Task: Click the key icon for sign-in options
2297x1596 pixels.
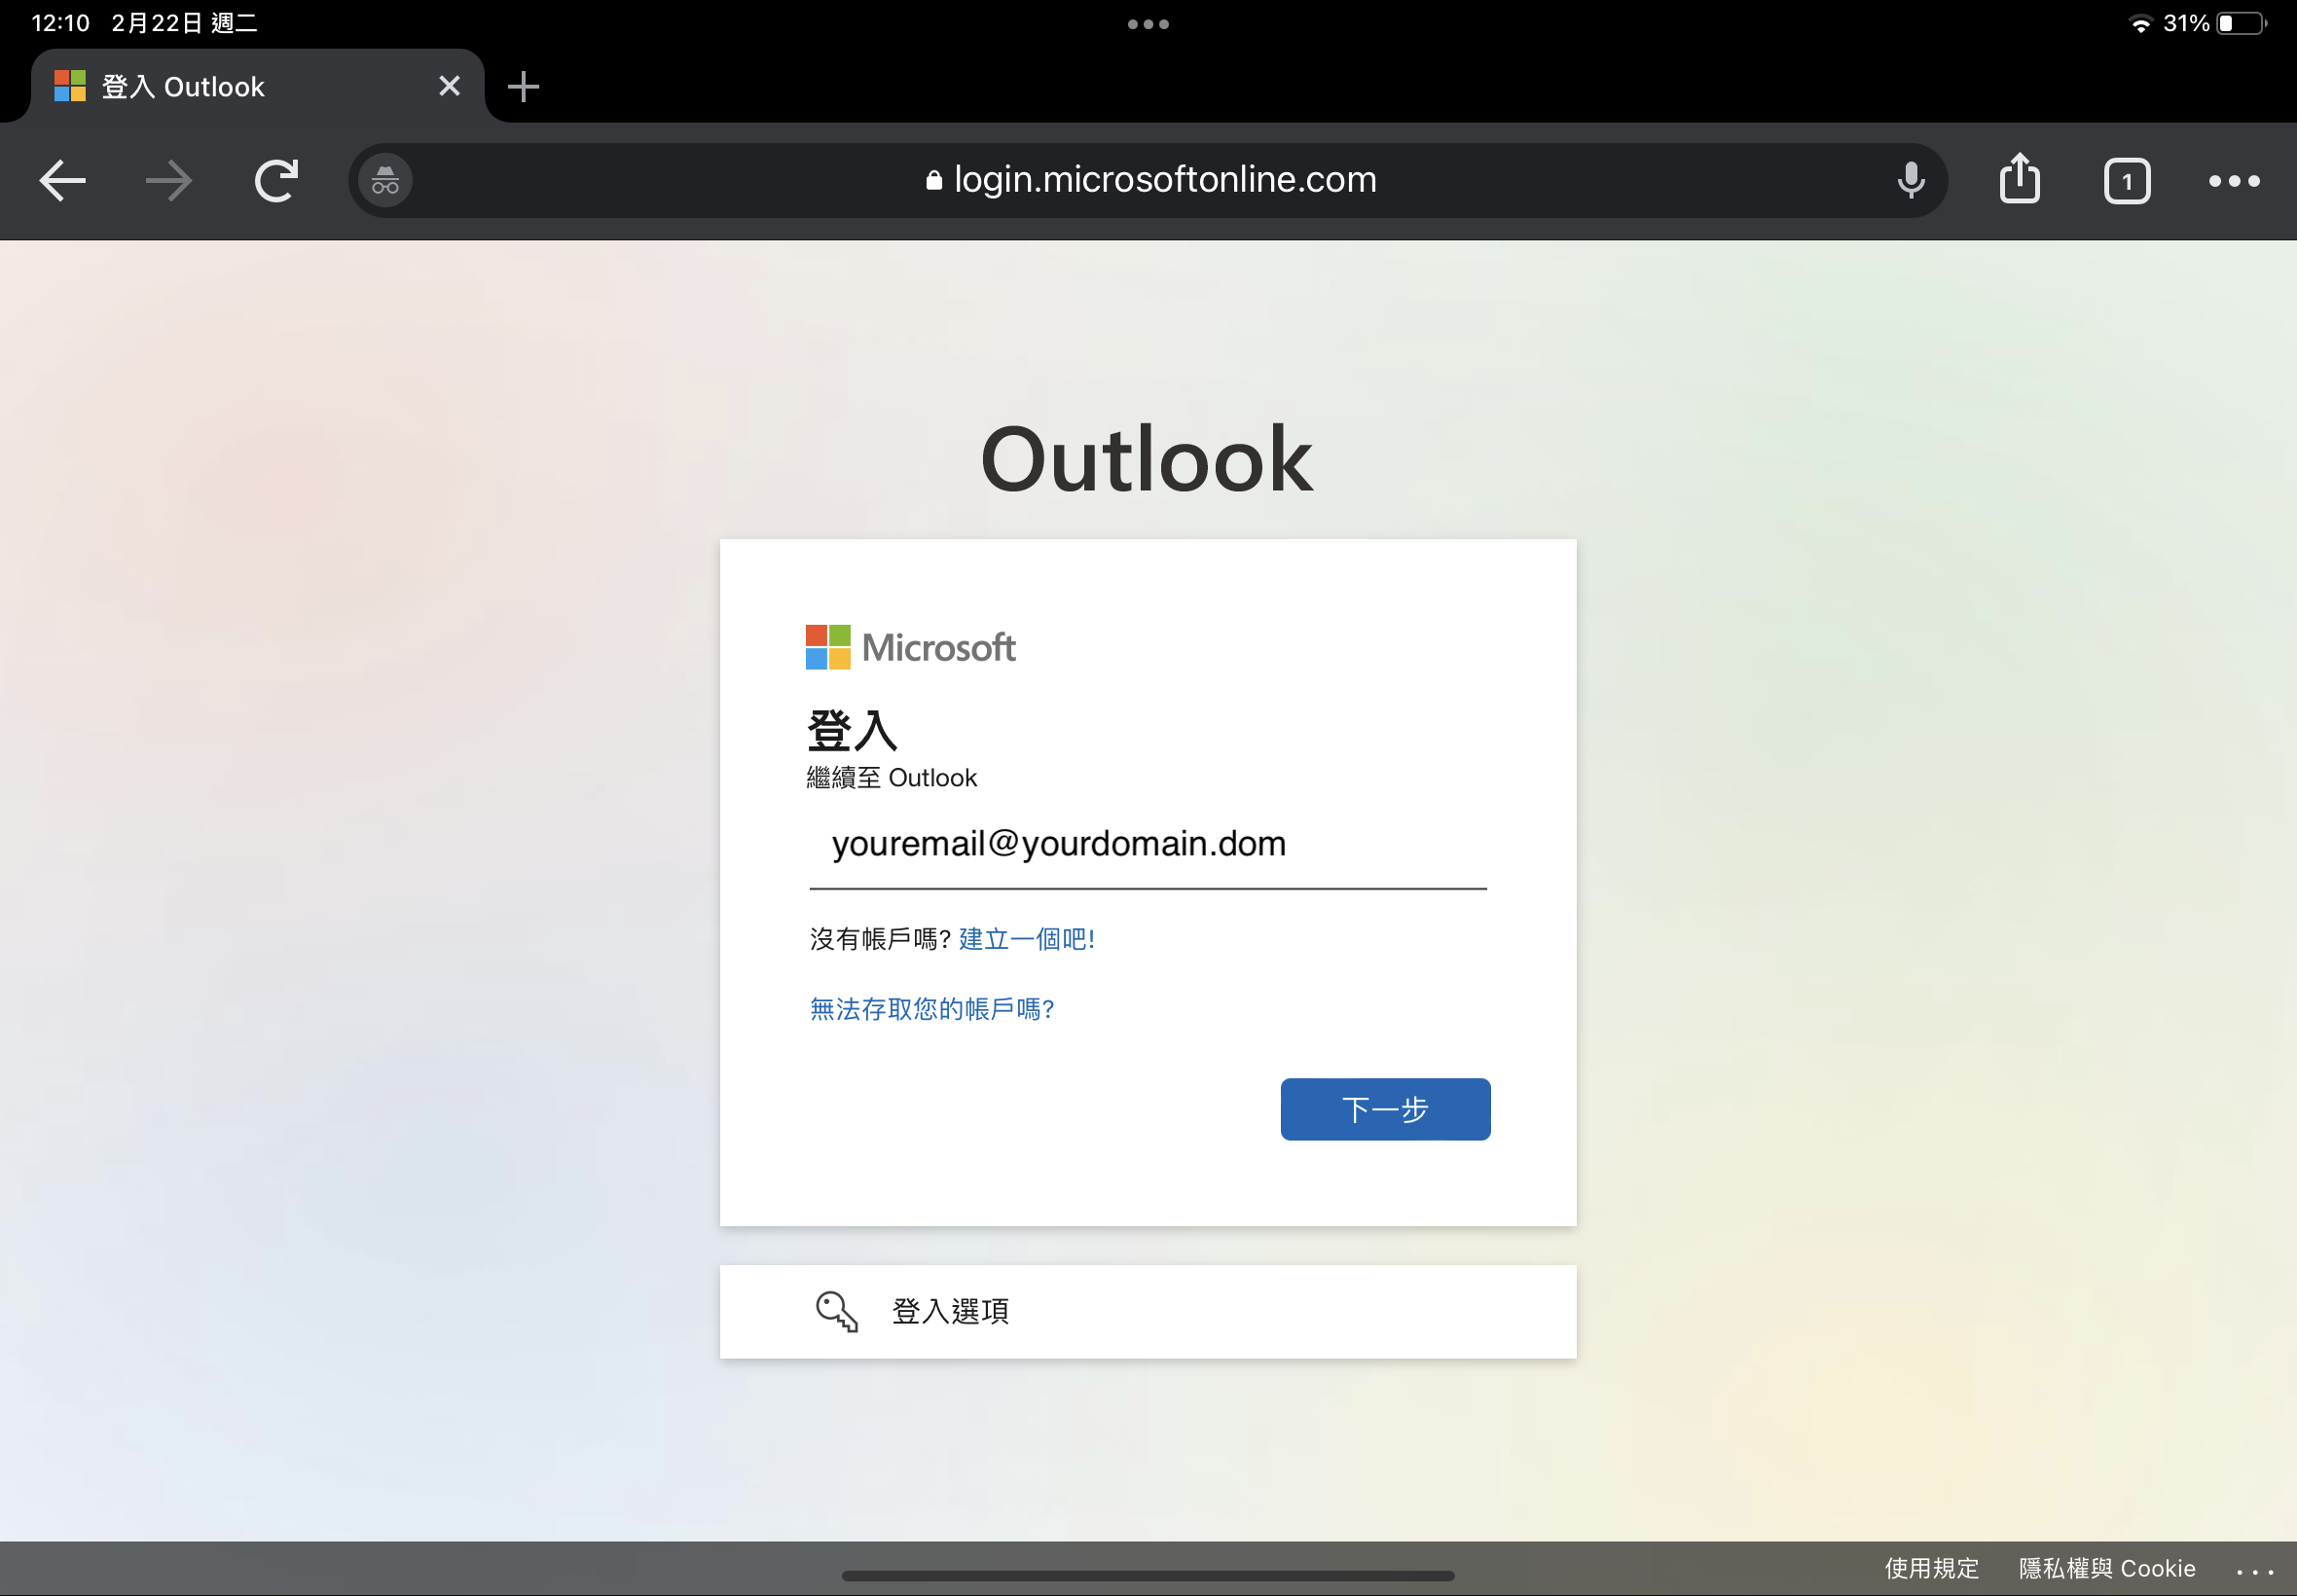Action: [x=836, y=1311]
